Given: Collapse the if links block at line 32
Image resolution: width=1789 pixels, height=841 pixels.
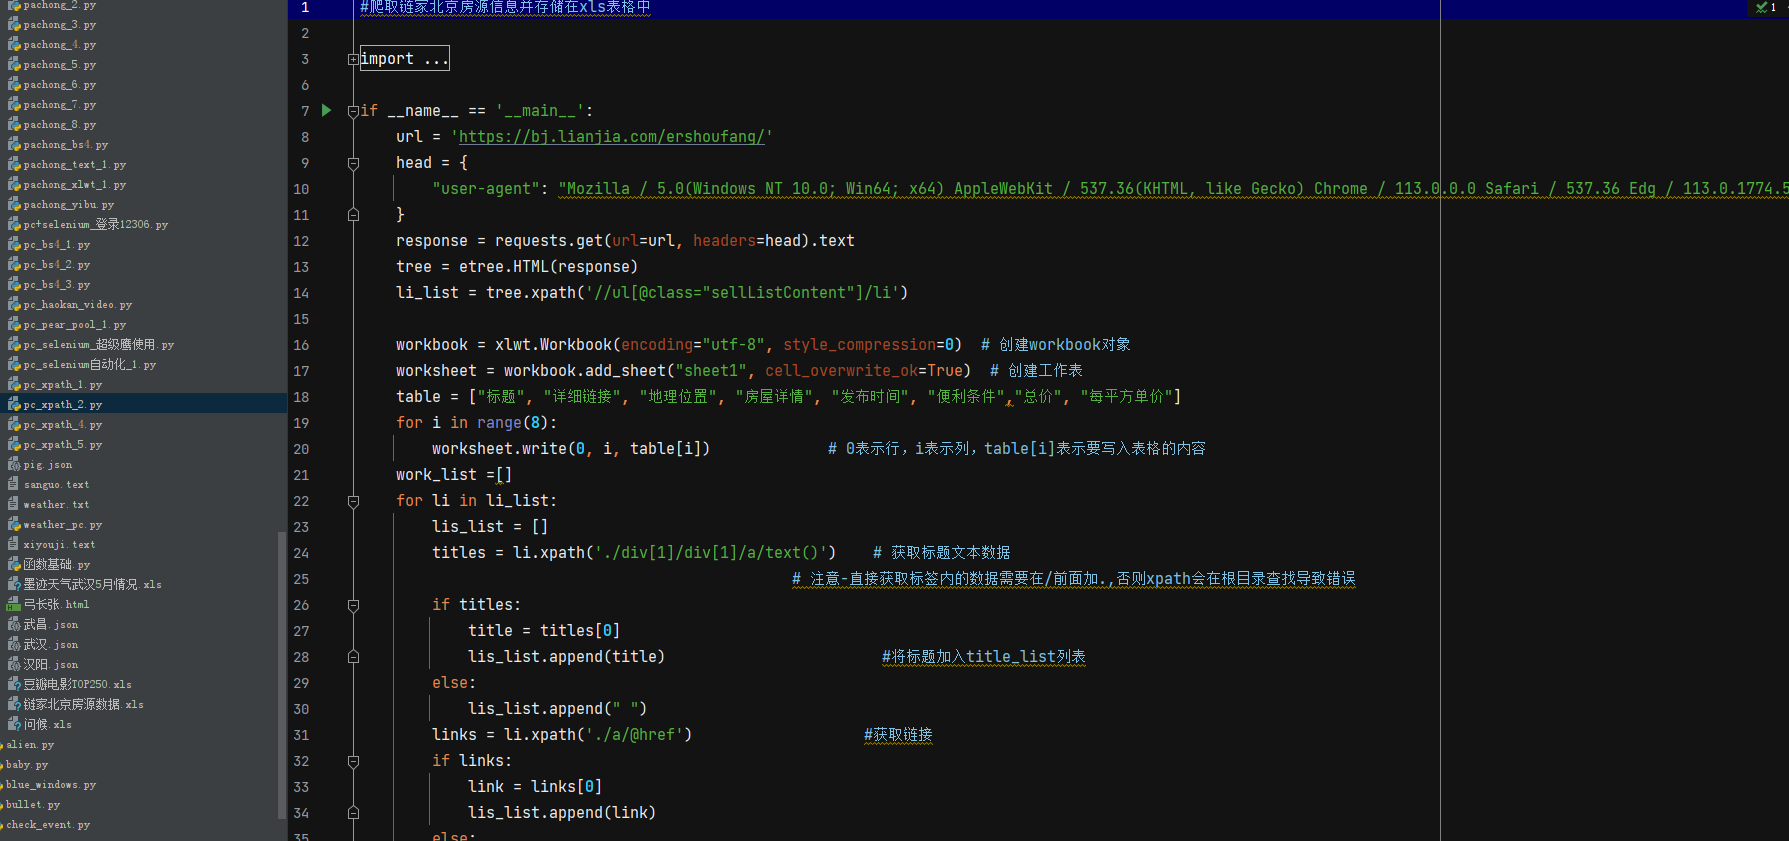Looking at the screenshot, I should 353,761.
